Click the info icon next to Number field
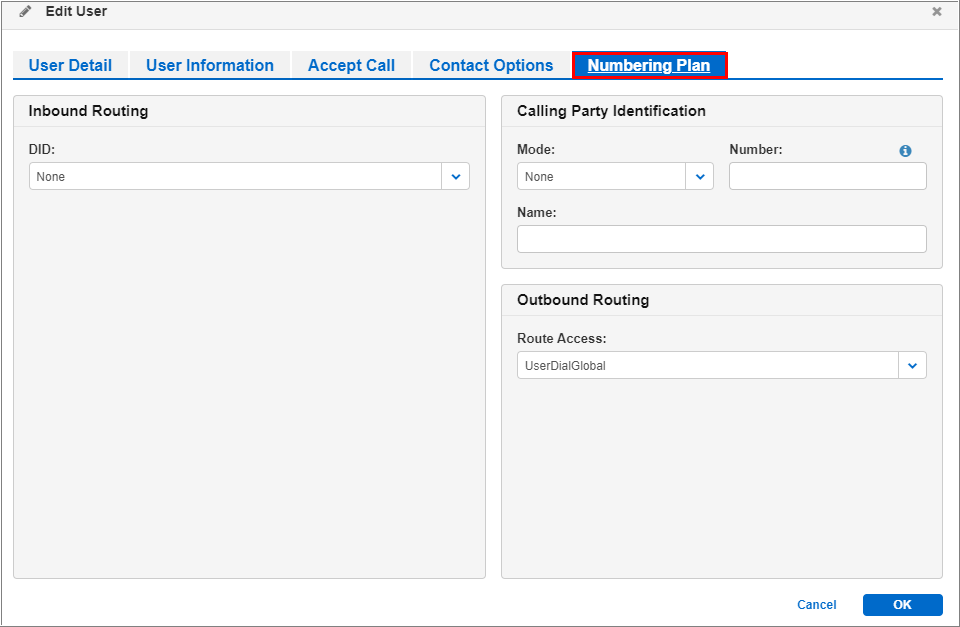This screenshot has height=627, width=960. point(905,150)
